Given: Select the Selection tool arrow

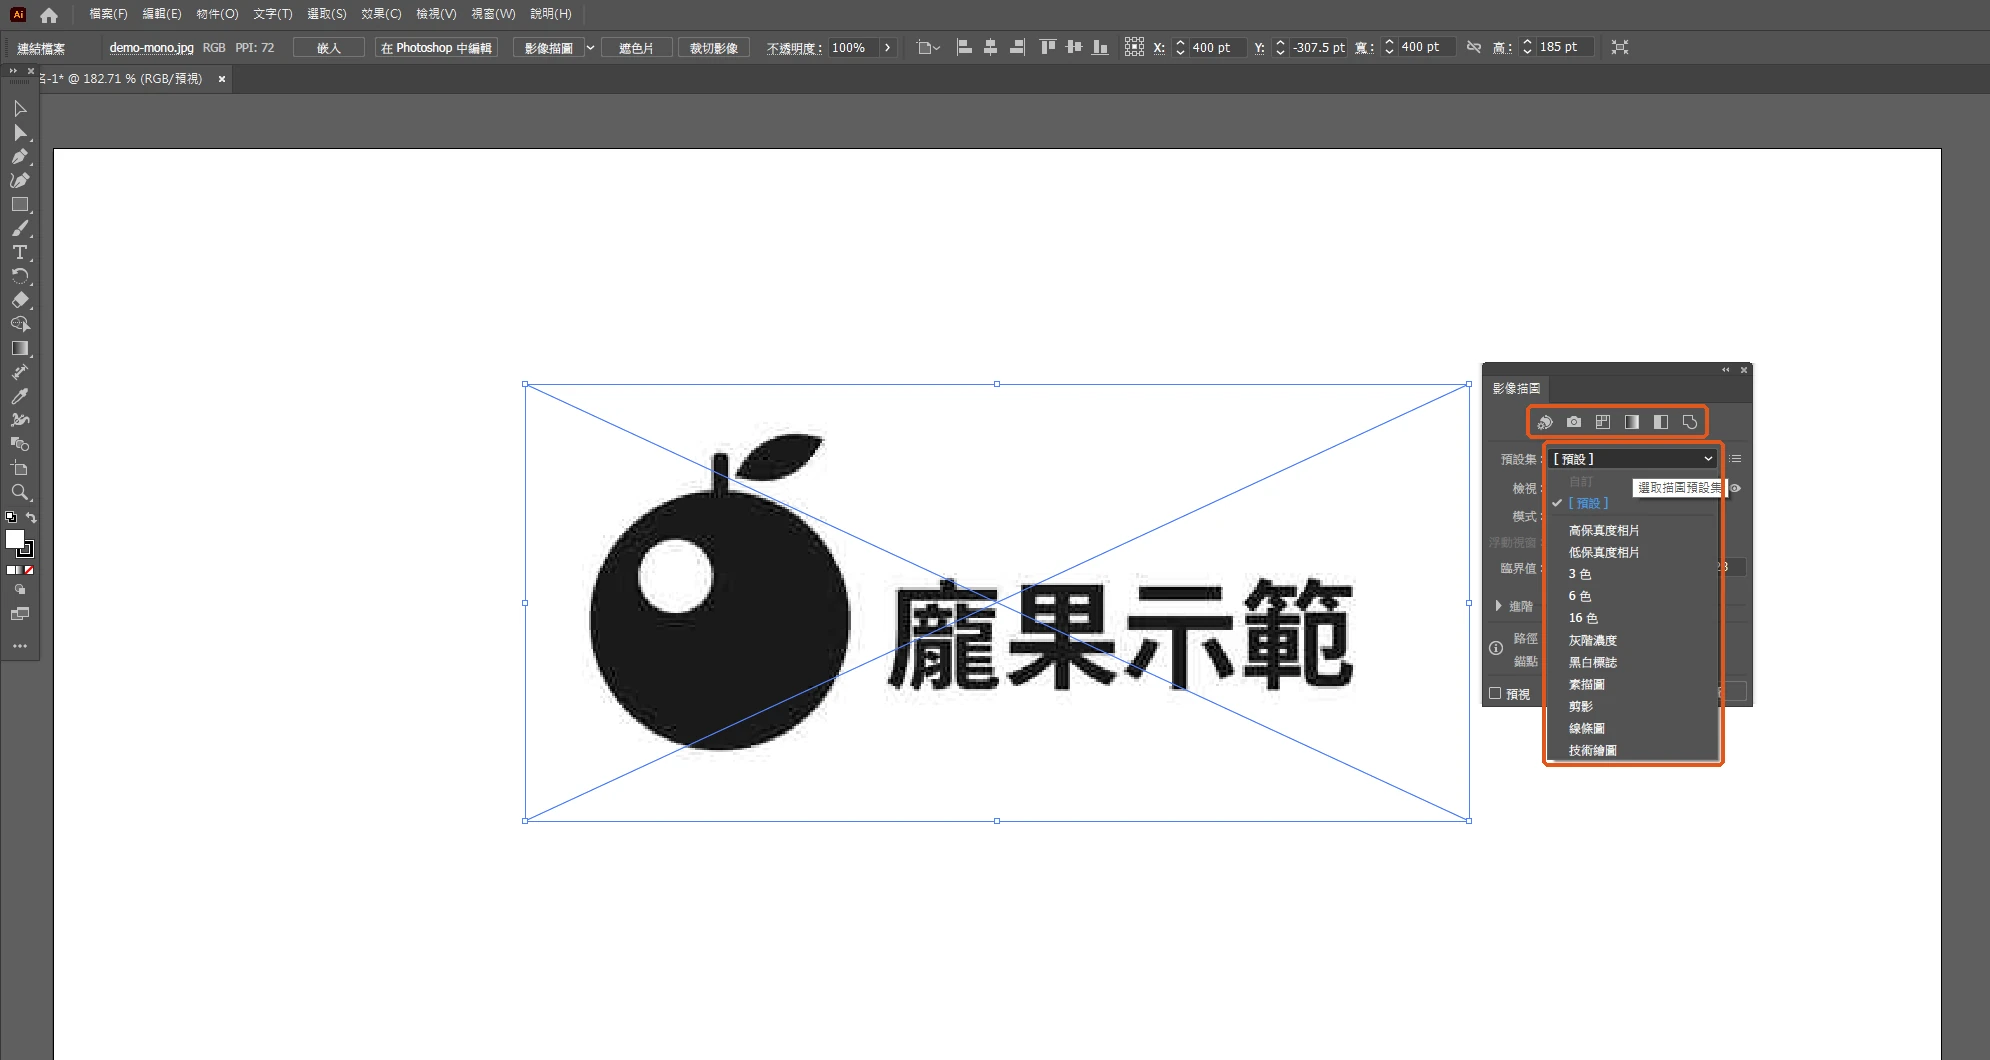Looking at the screenshot, I should tap(19, 108).
